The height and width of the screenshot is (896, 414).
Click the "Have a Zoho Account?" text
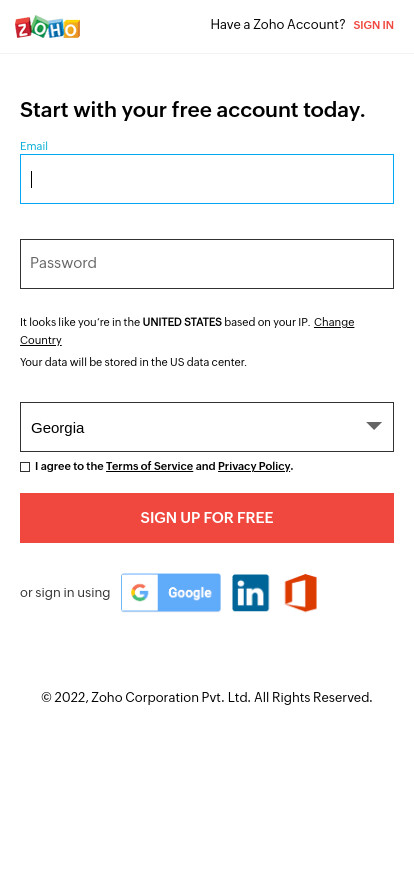click(x=278, y=25)
